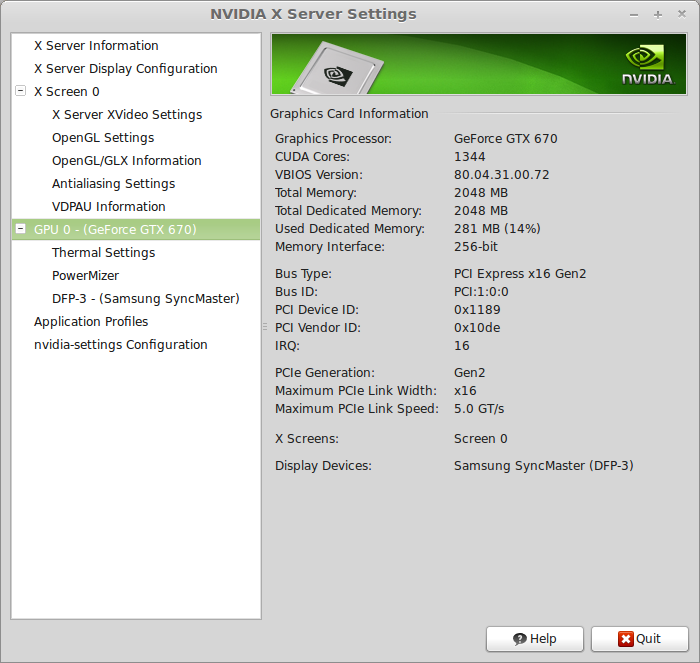Click the Total Dedicated Memory value
This screenshot has height=663, width=700.
481,211
